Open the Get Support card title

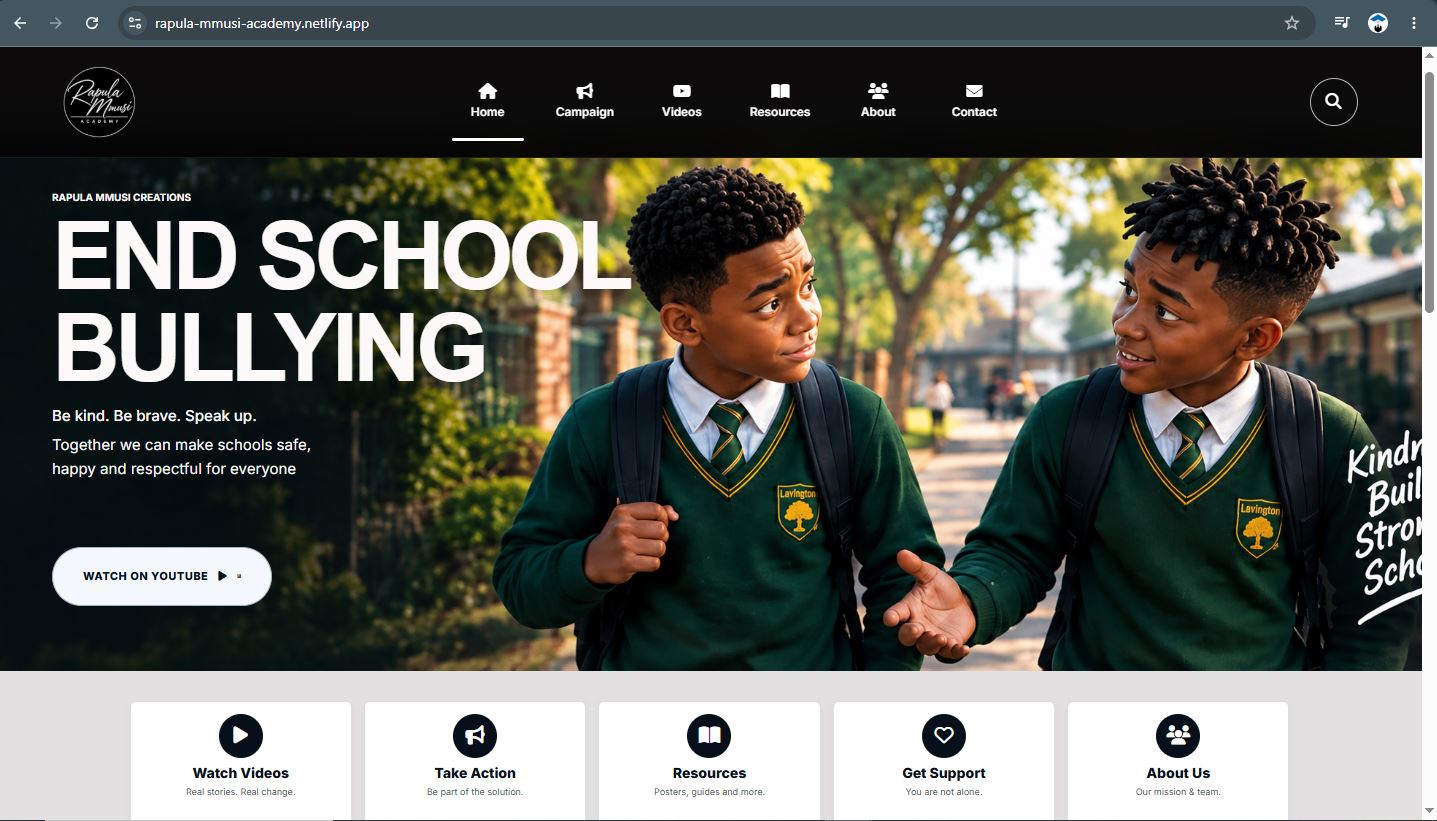coord(944,773)
